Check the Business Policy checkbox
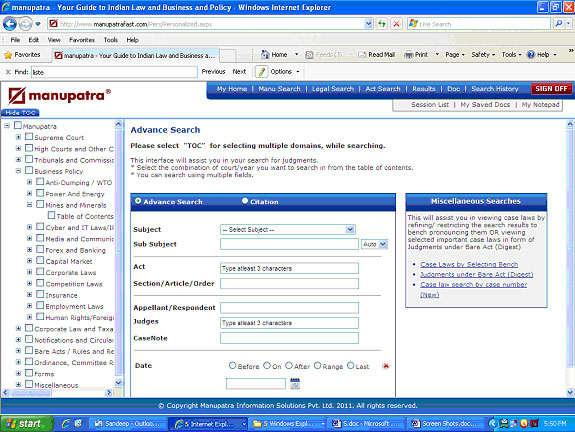This screenshot has width=575, height=432. coord(29,171)
